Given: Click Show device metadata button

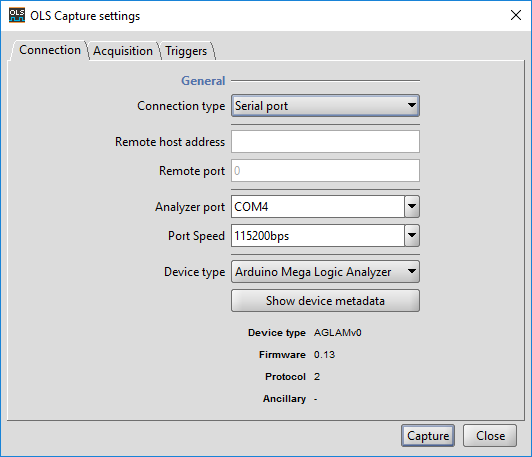Looking at the screenshot, I should point(325,301).
